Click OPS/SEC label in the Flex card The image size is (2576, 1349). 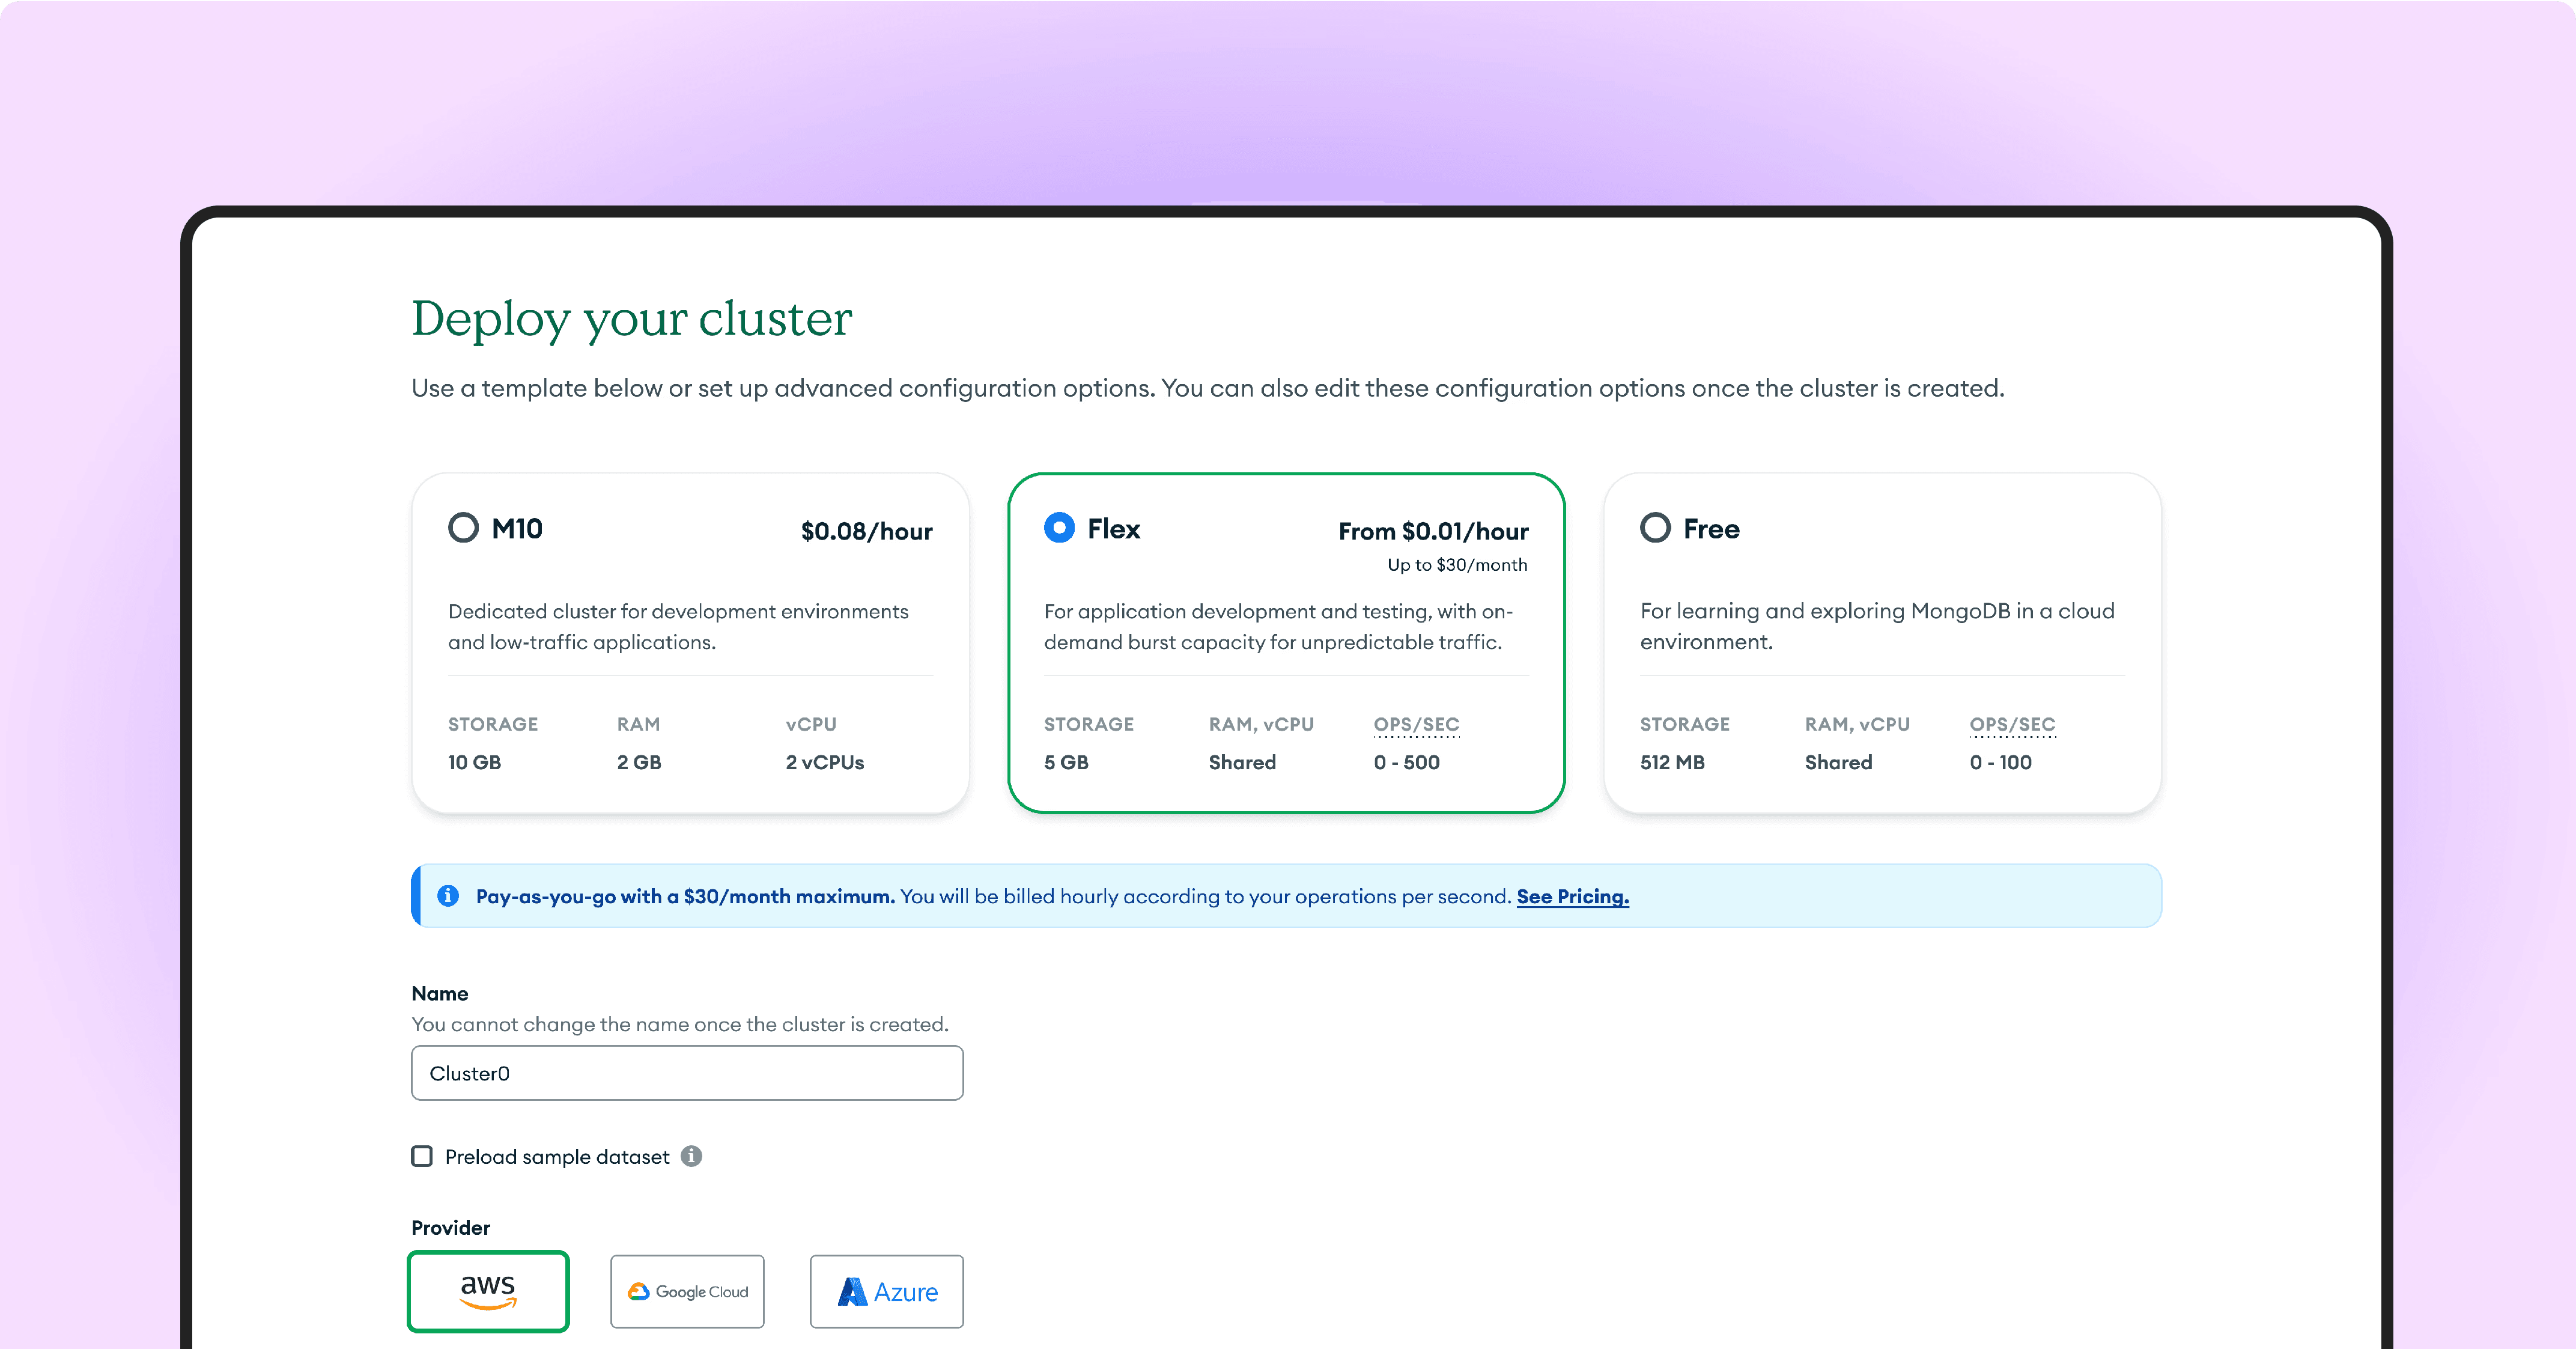point(1416,724)
